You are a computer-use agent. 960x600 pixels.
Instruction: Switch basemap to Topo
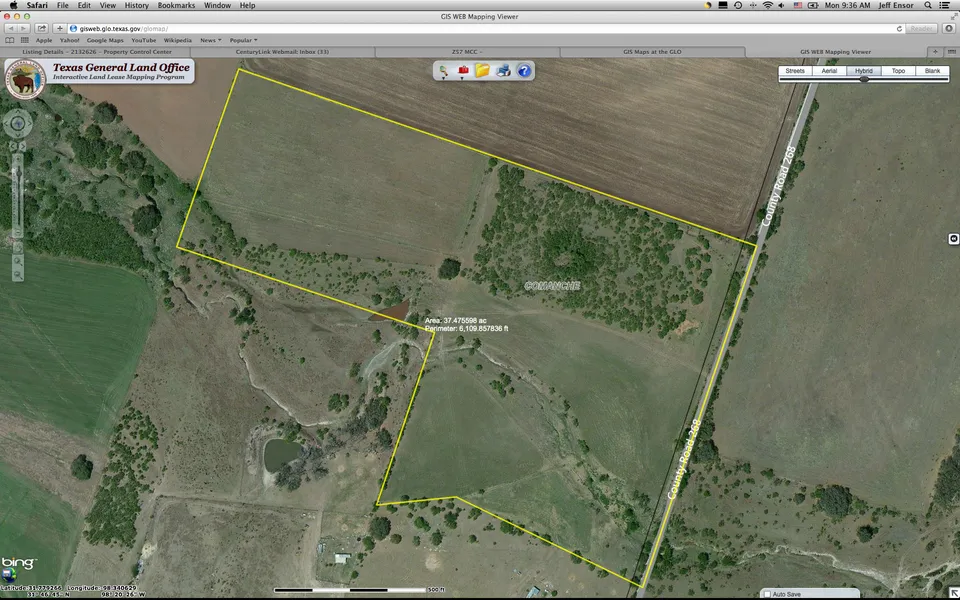(x=899, y=71)
